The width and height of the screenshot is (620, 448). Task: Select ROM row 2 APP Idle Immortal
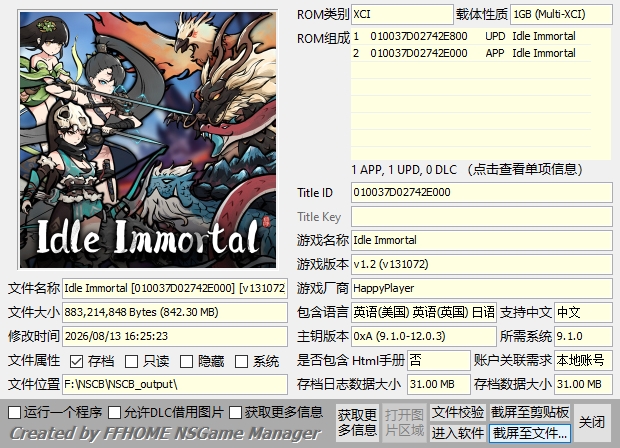click(471, 53)
